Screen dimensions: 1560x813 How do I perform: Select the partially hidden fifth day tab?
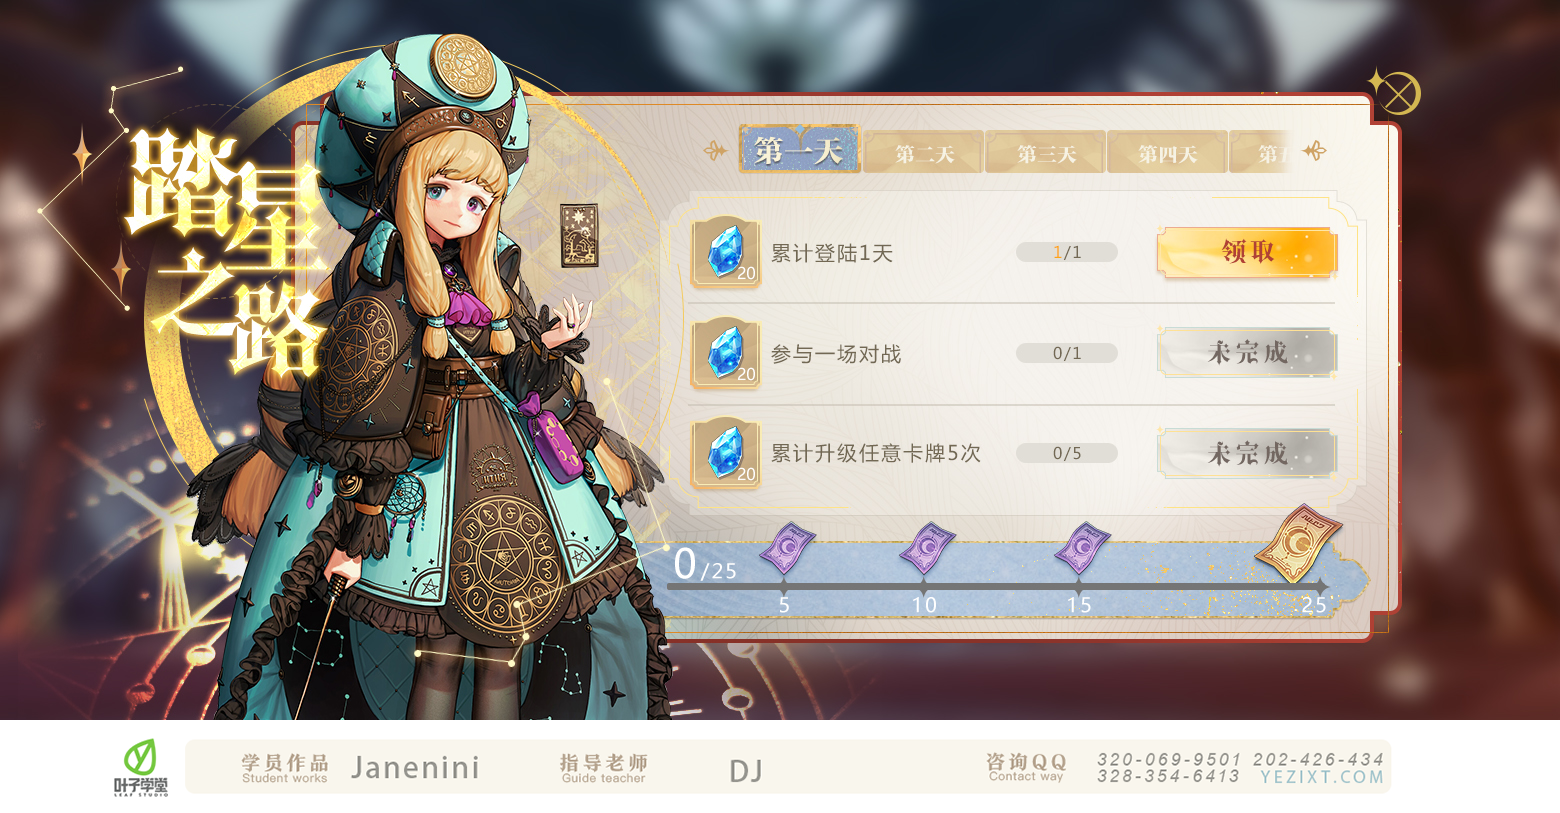(1262, 153)
